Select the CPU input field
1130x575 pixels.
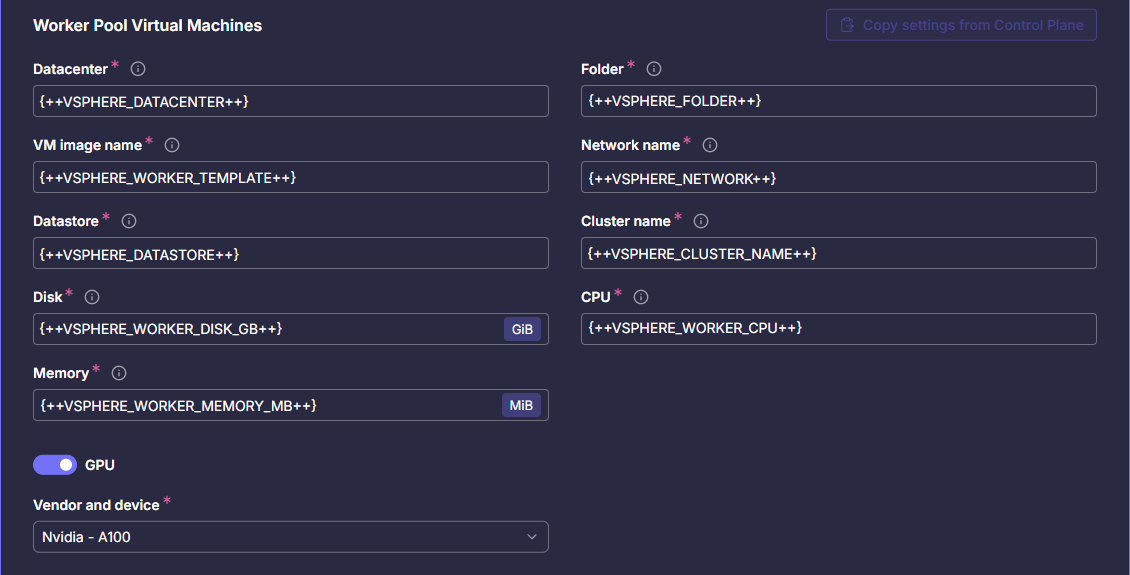(838, 329)
